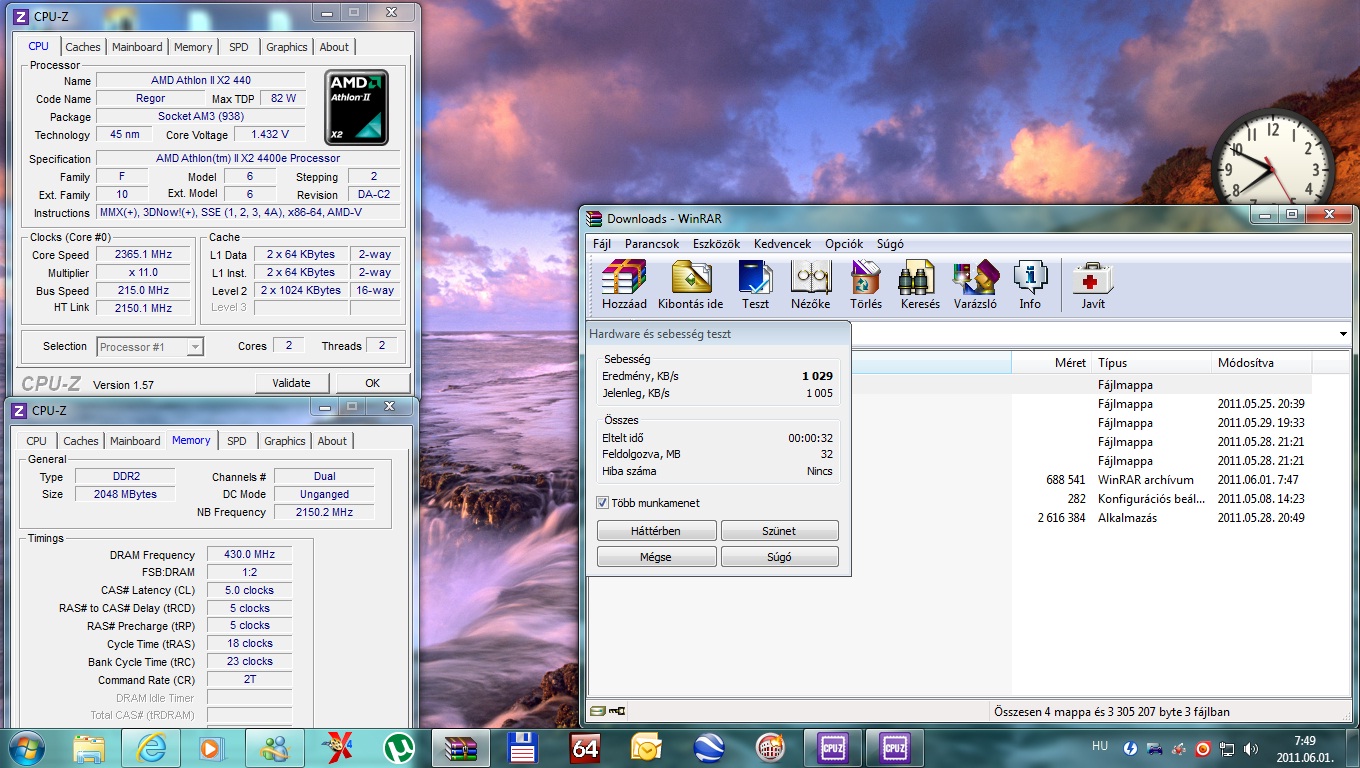Image resolution: width=1360 pixels, height=768 pixels.
Task: Click the Törlés delete icon
Action: point(866,285)
